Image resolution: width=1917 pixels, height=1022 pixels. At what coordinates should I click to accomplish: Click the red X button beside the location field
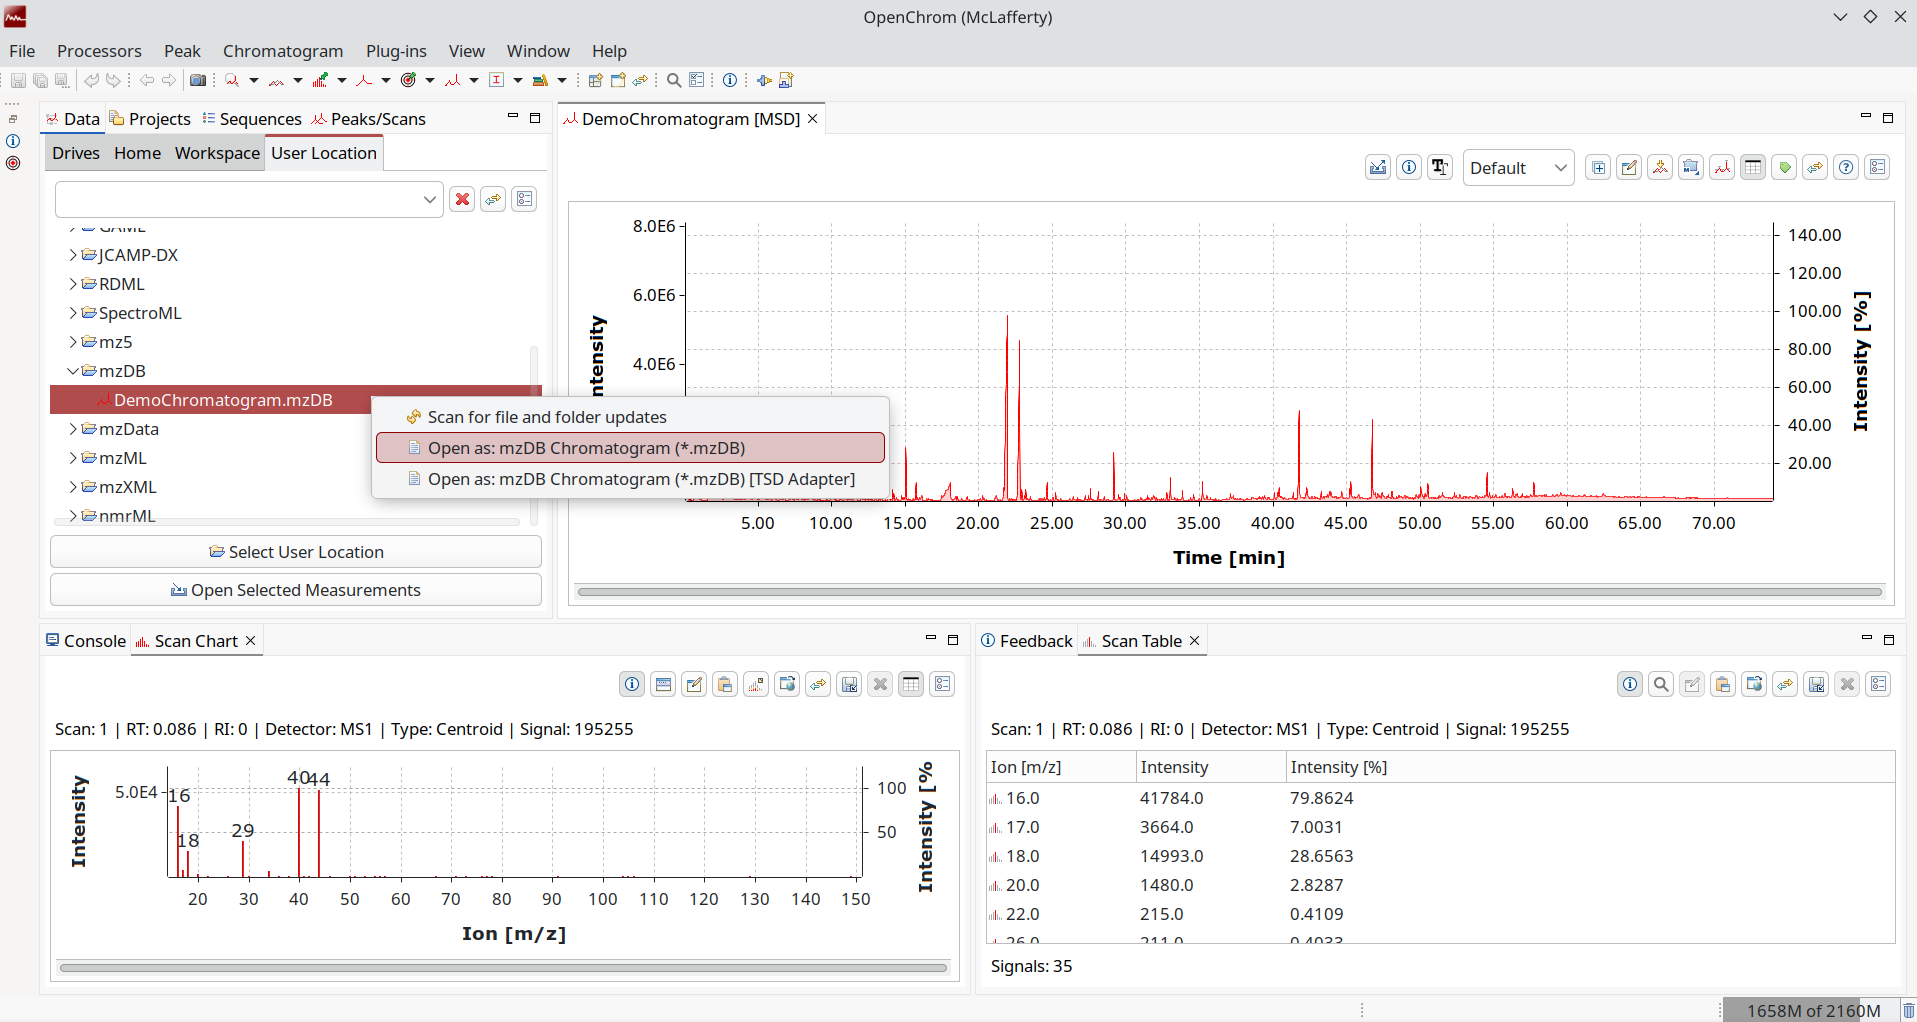tap(462, 199)
